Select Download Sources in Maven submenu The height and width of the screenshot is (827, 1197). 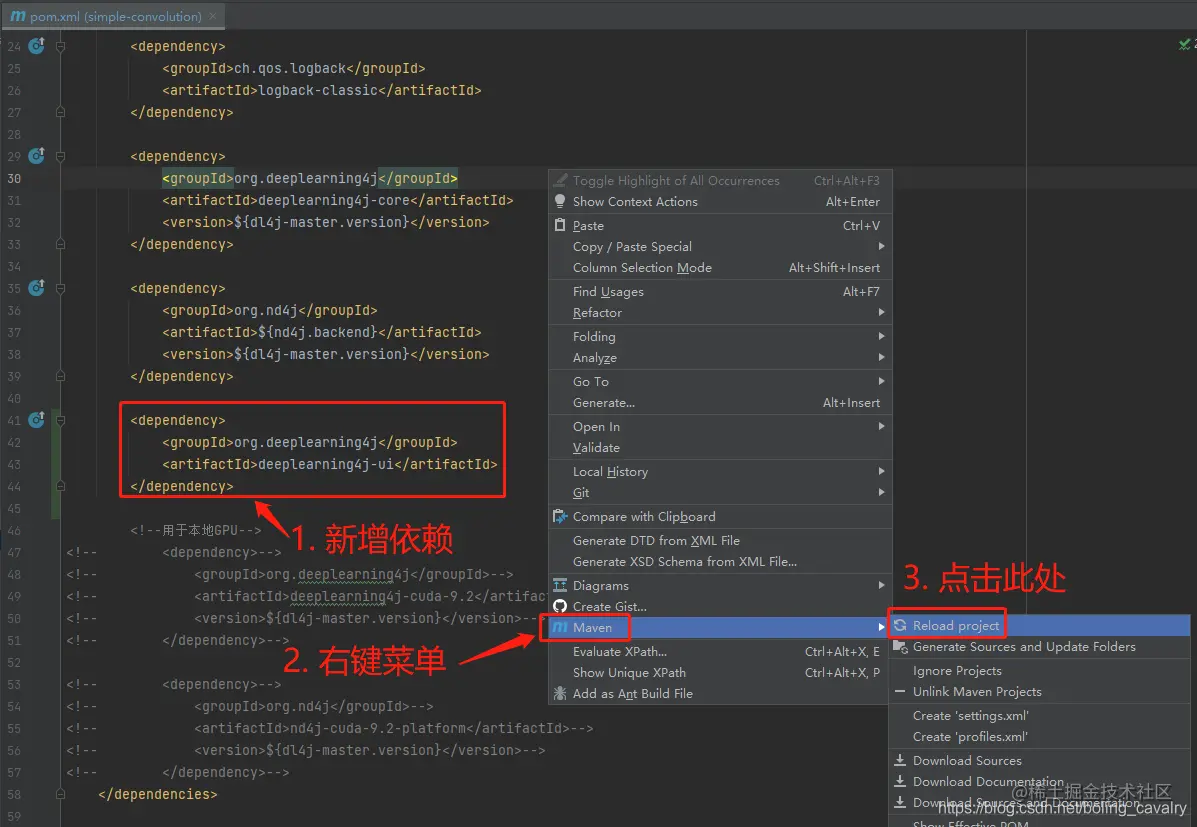pos(1040,761)
